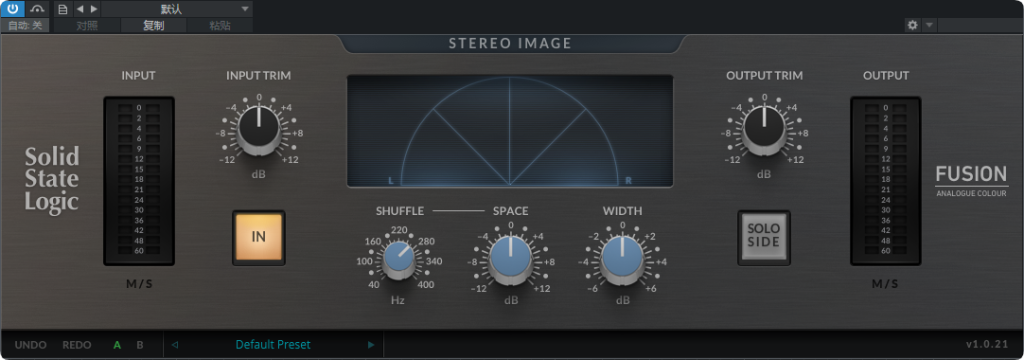The width and height of the screenshot is (1024, 360).
Task: Click the sidechain icon beside the power button
Action: pos(37,8)
